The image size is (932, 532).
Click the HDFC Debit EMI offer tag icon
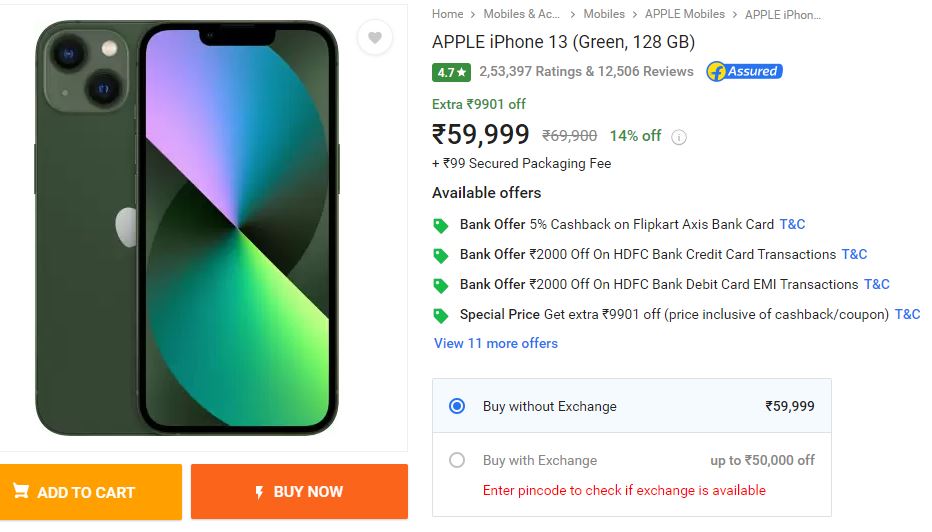pos(440,286)
